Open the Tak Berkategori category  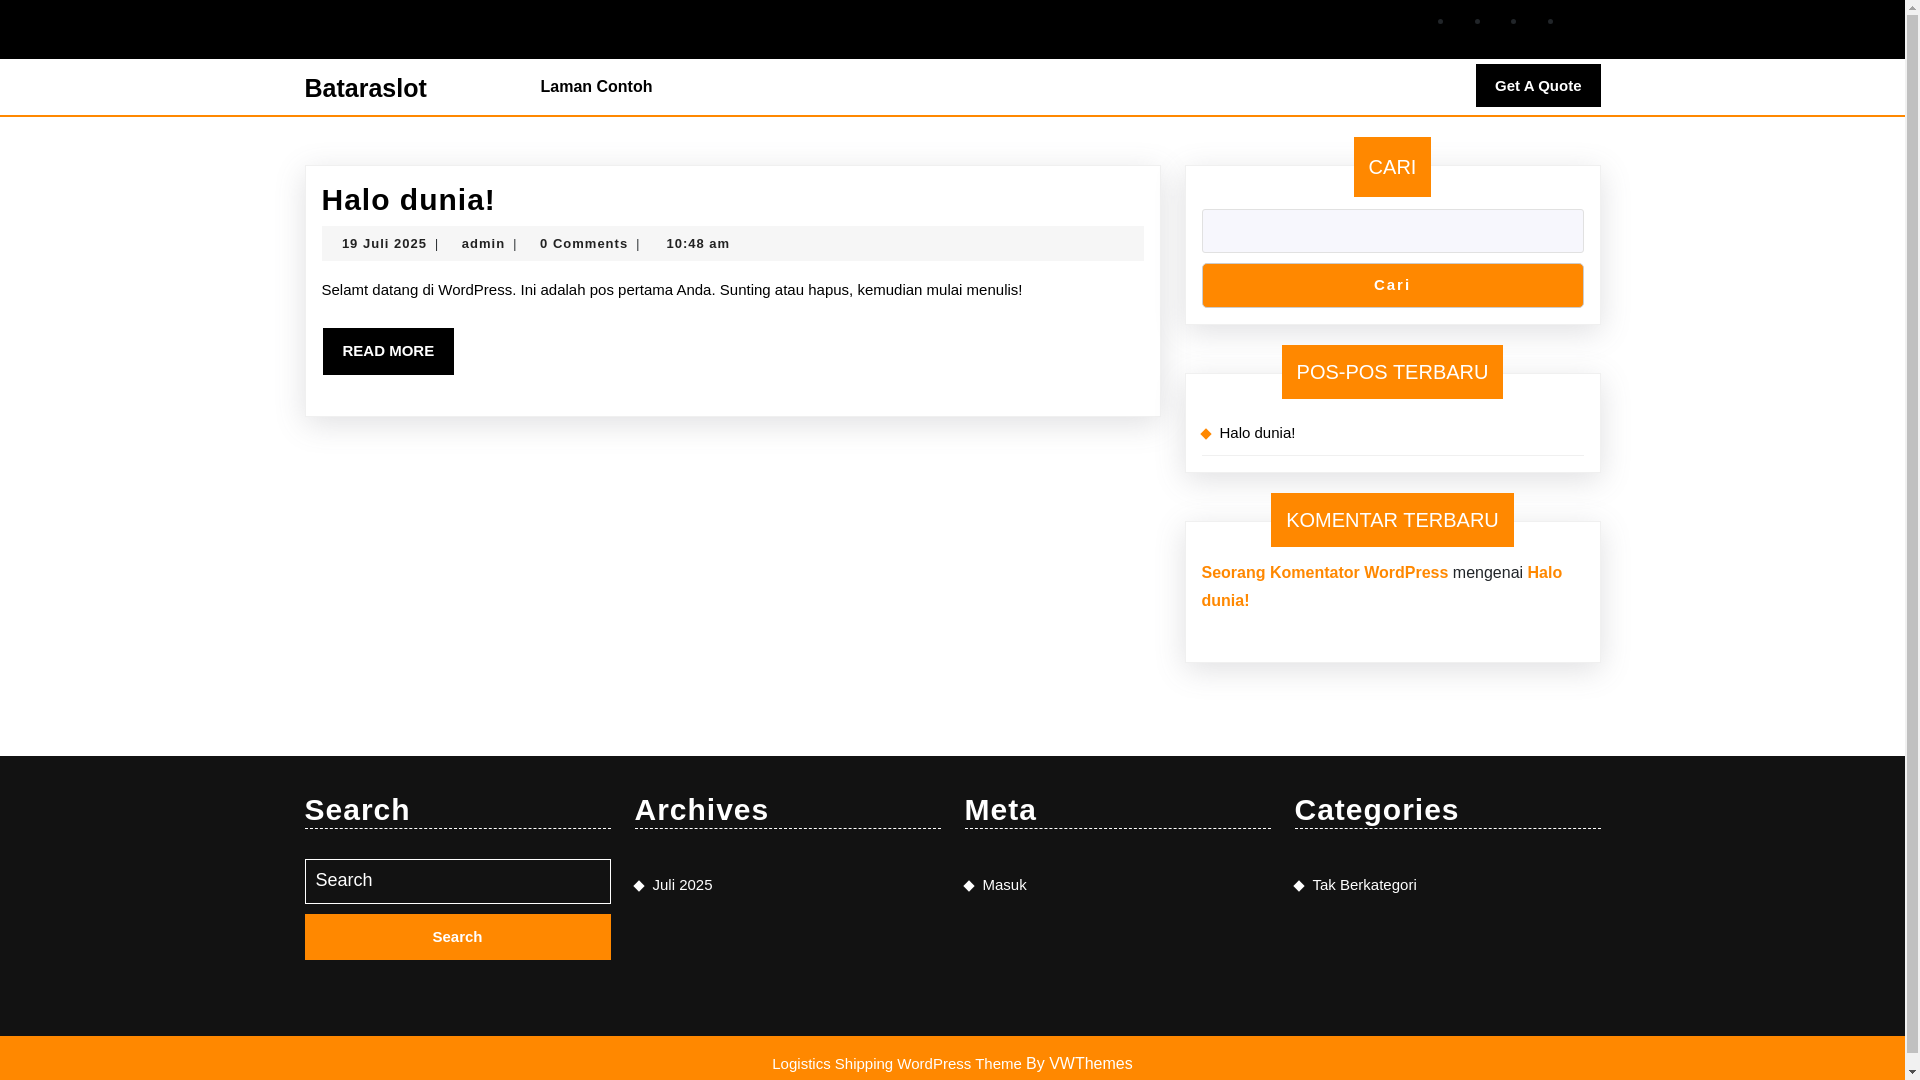[x=1364, y=885]
